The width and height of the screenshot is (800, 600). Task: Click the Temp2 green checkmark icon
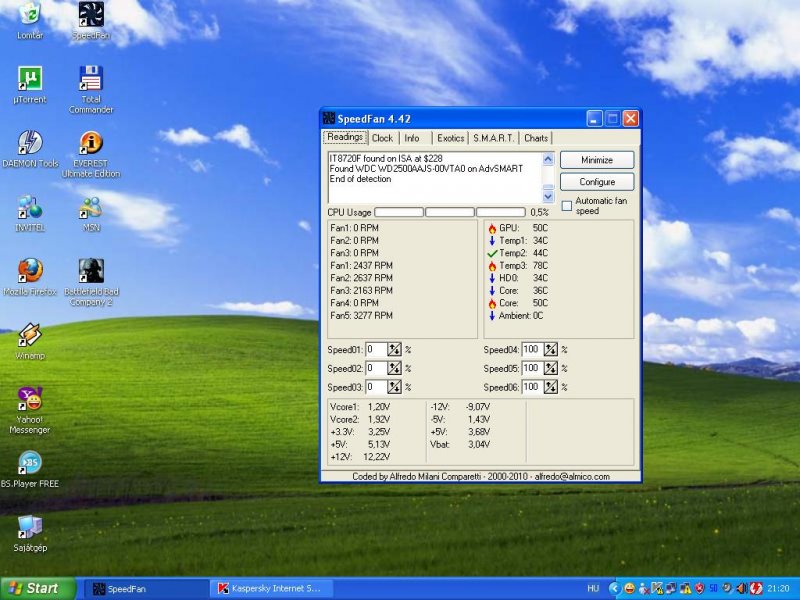[492, 253]
